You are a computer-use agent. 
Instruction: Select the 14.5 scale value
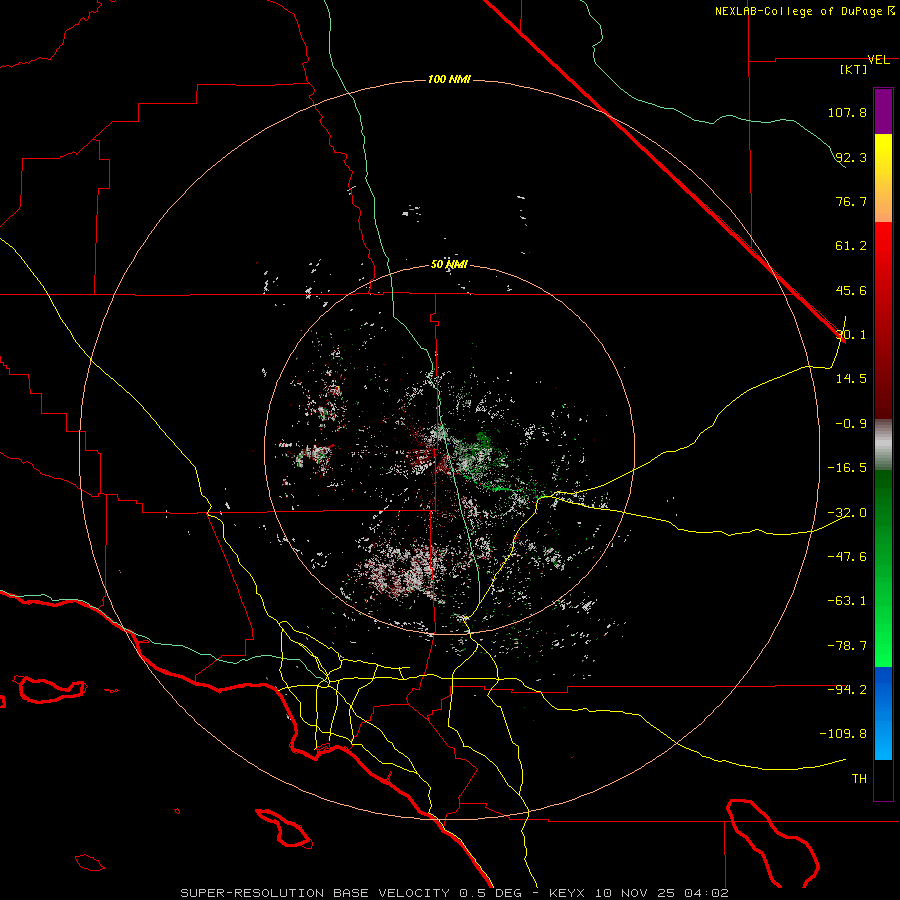[x=851, y=379]
